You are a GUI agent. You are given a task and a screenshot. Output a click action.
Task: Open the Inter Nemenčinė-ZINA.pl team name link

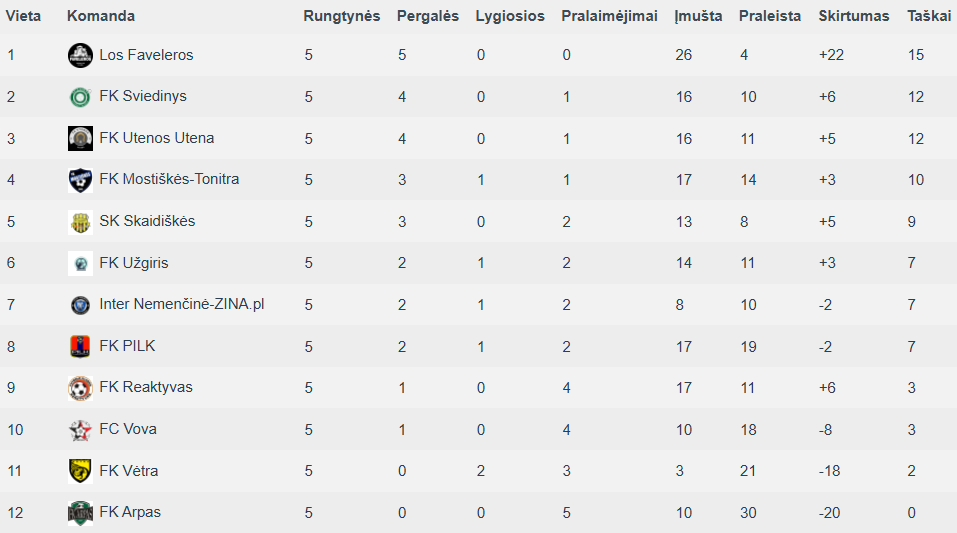182,304
